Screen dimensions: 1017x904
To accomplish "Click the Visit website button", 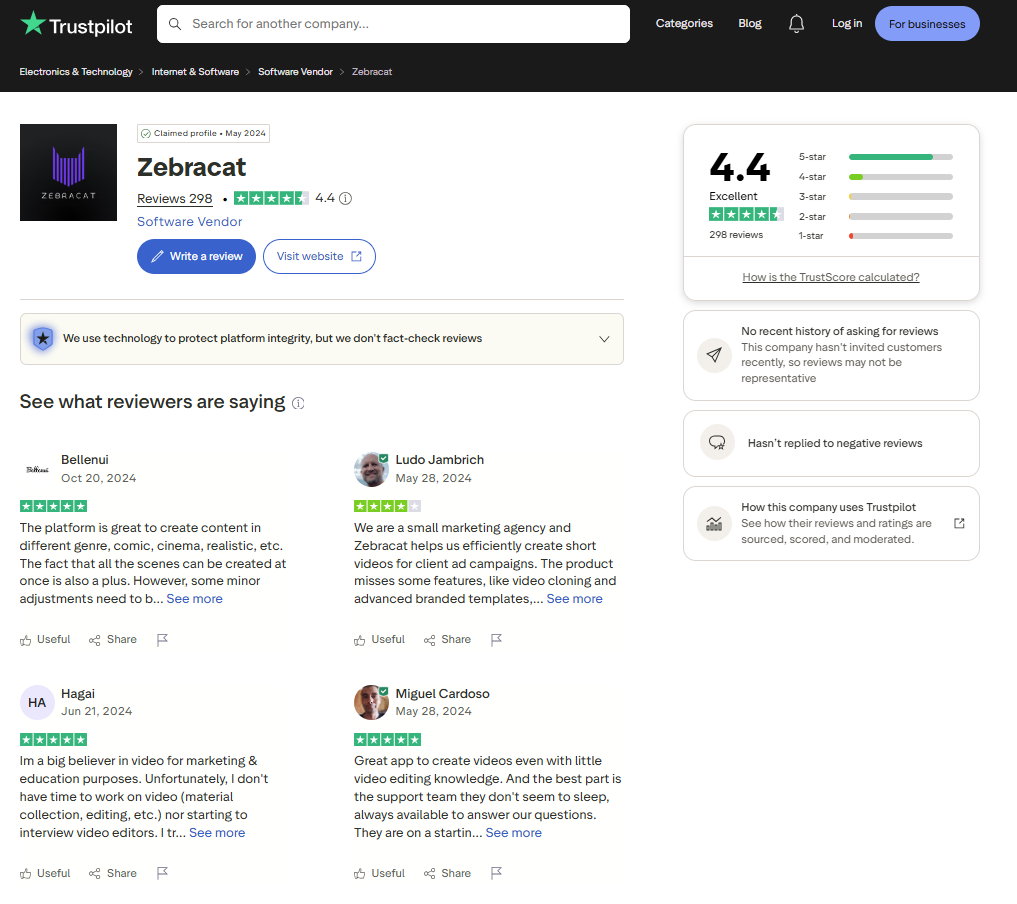I will [319, 256].
